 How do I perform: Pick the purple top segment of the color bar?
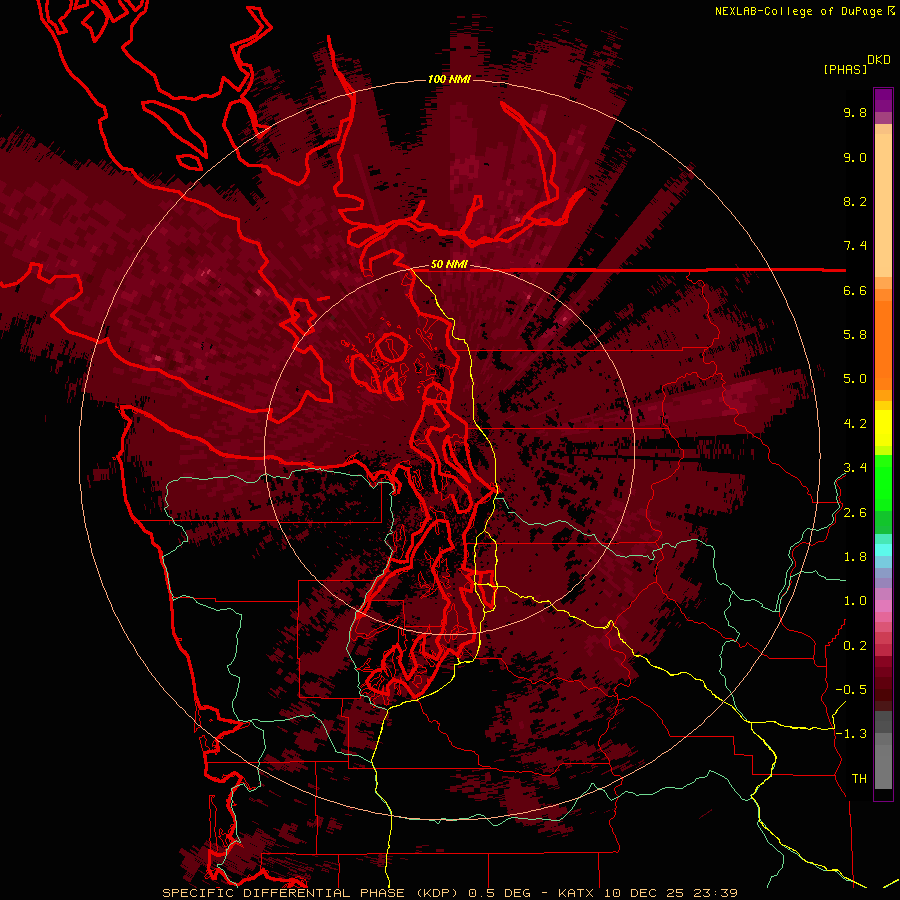coord(883,100)
